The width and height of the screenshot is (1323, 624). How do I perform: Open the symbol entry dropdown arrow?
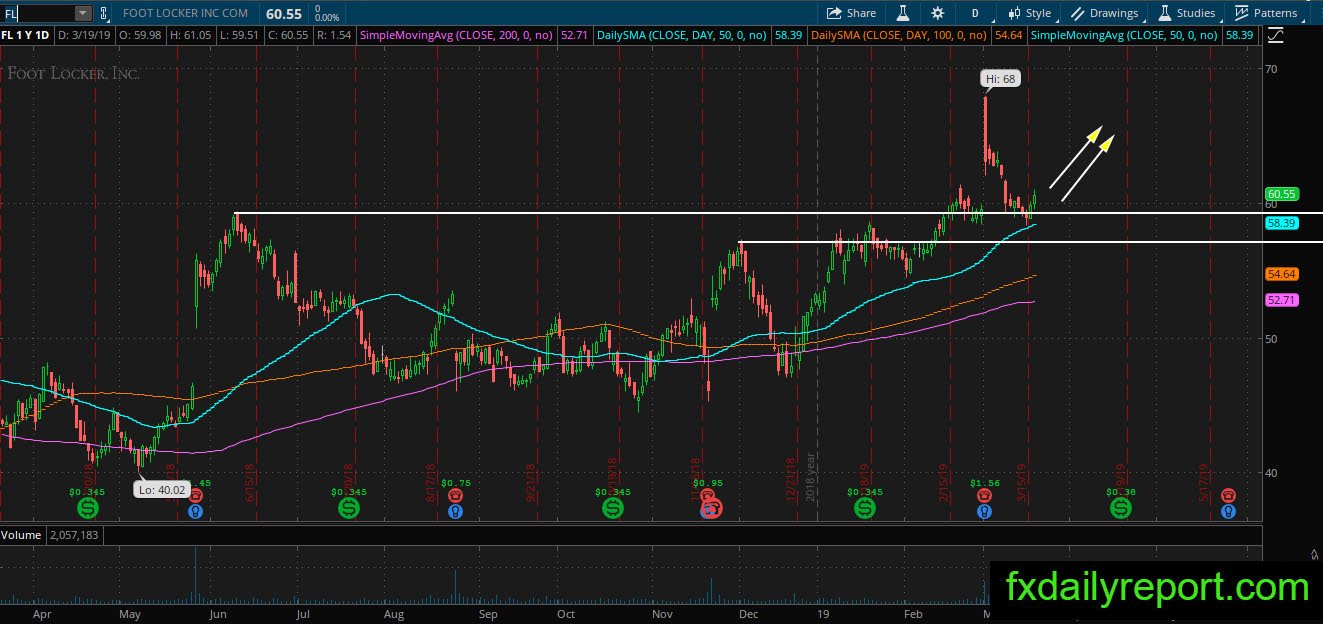tap(82, 13)
